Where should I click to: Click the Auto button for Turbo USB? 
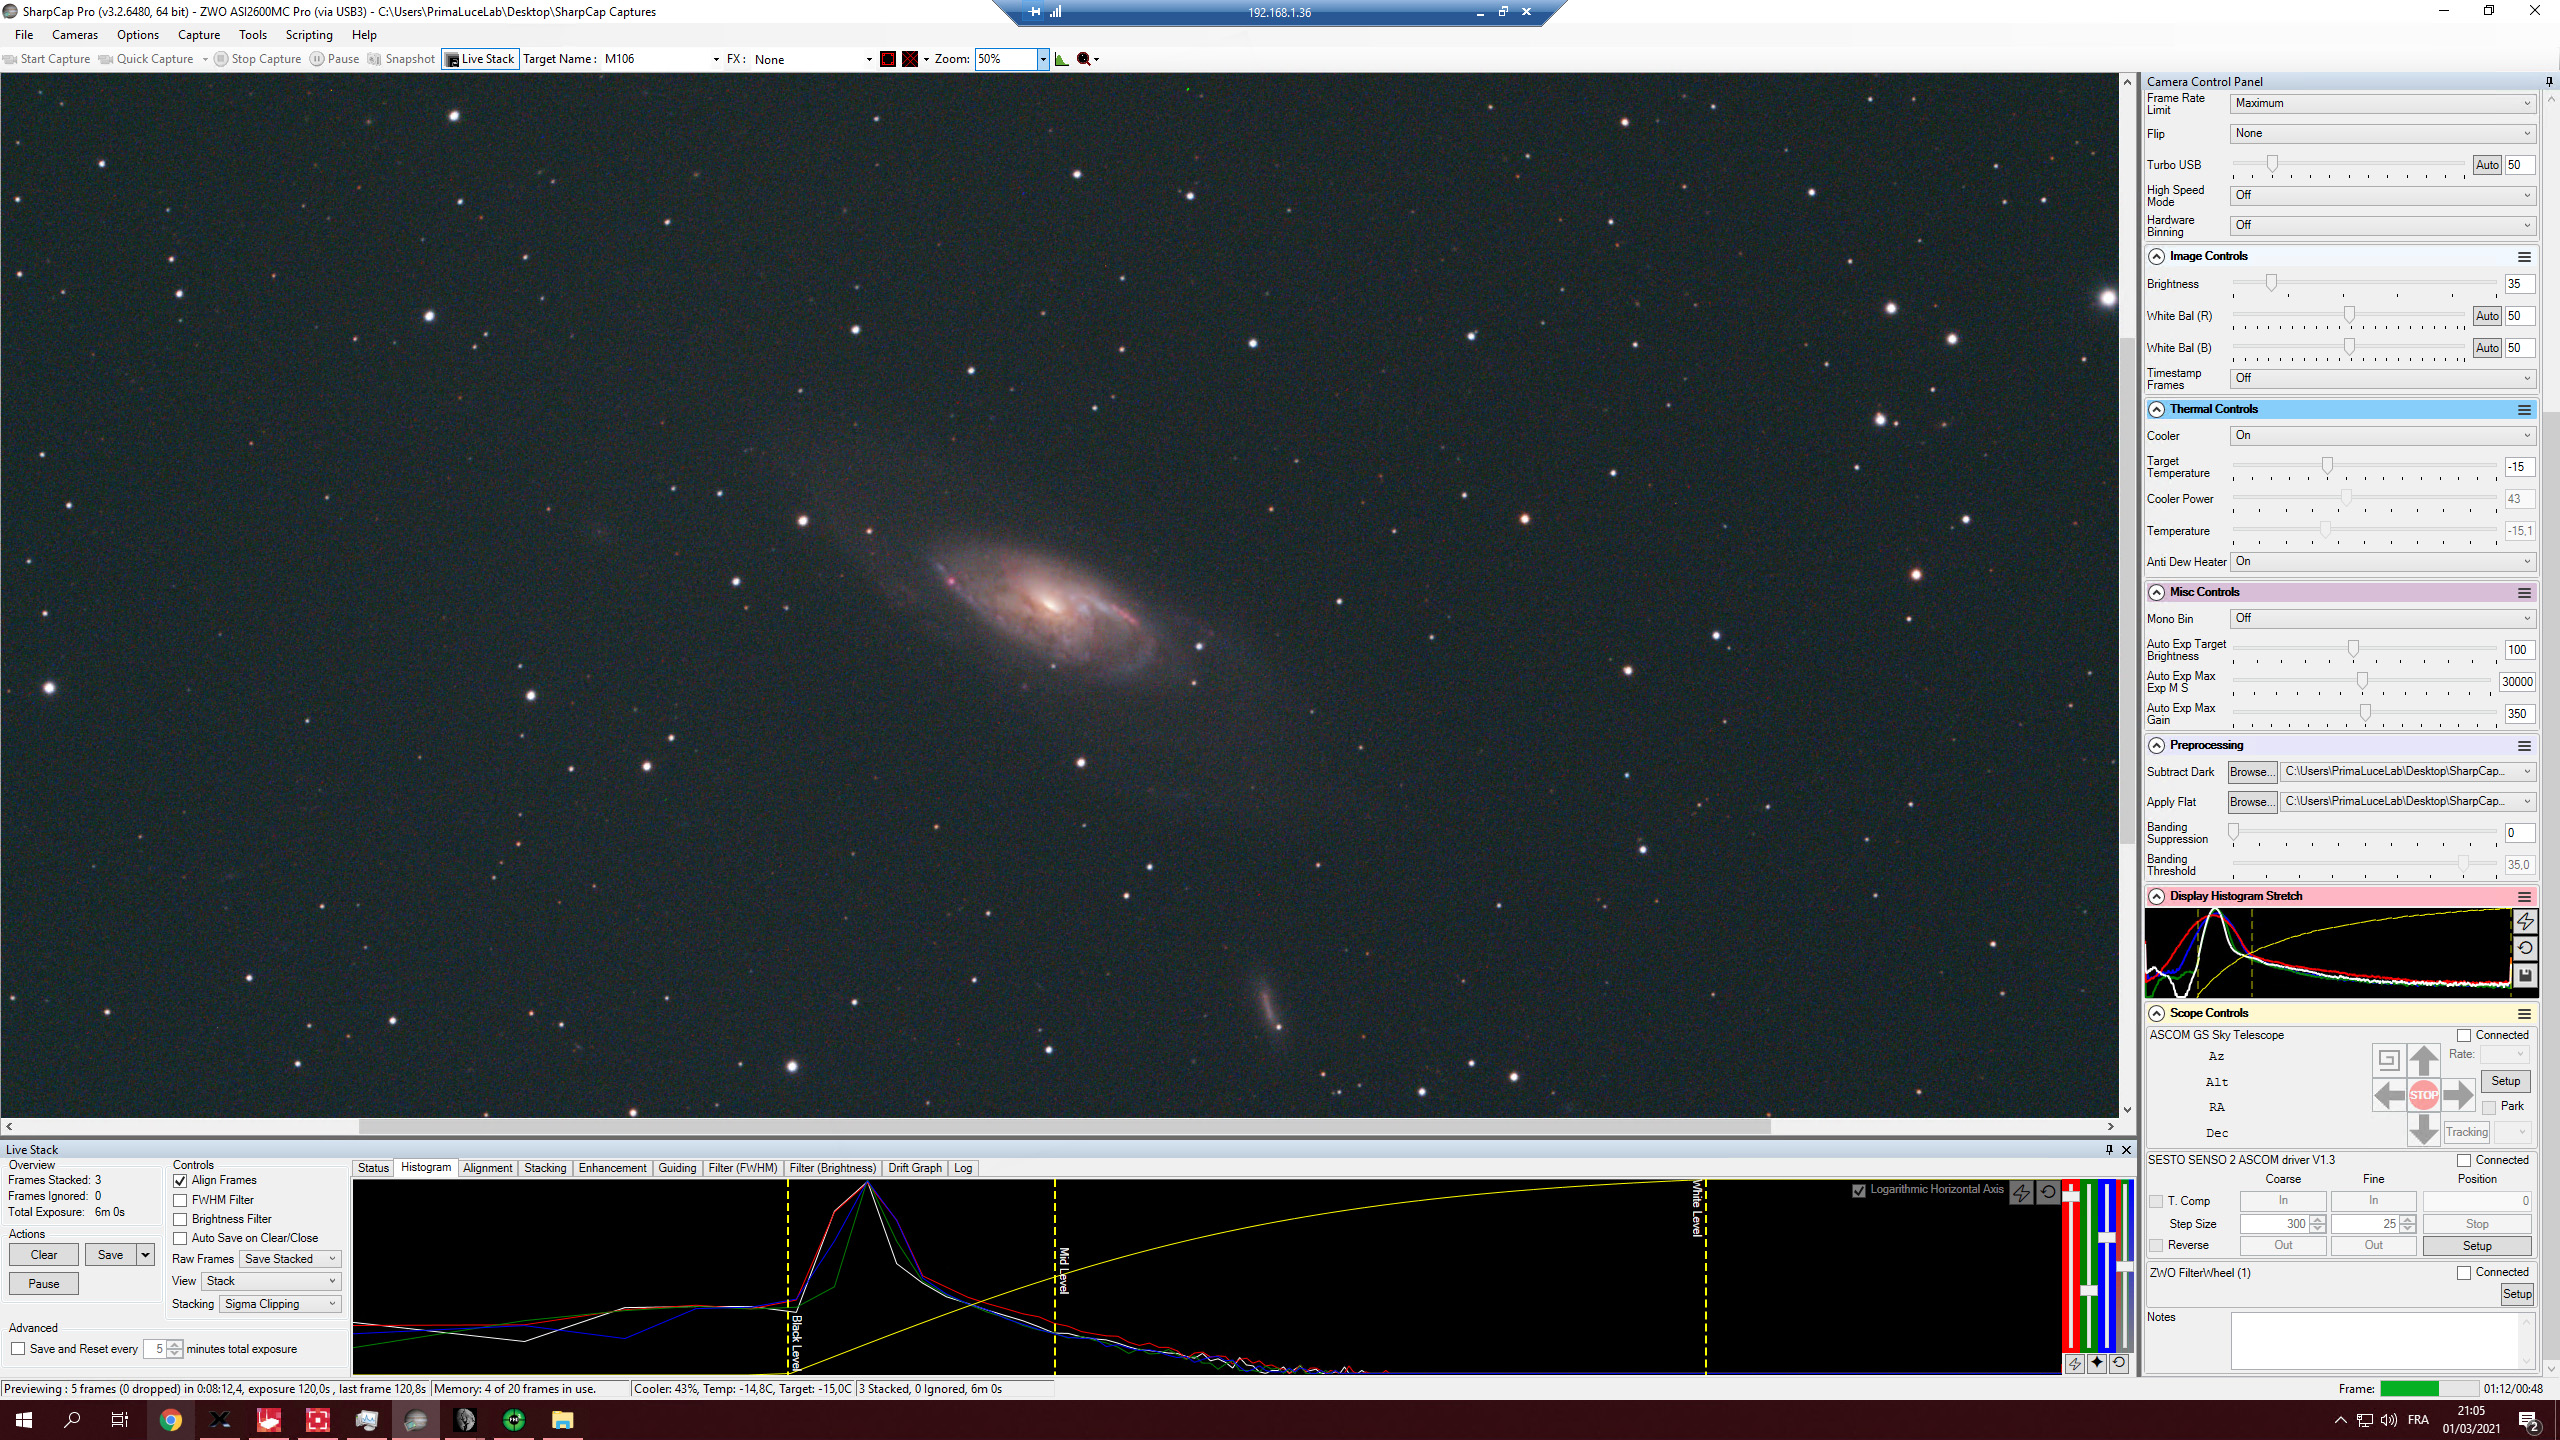pos(2487,165)
